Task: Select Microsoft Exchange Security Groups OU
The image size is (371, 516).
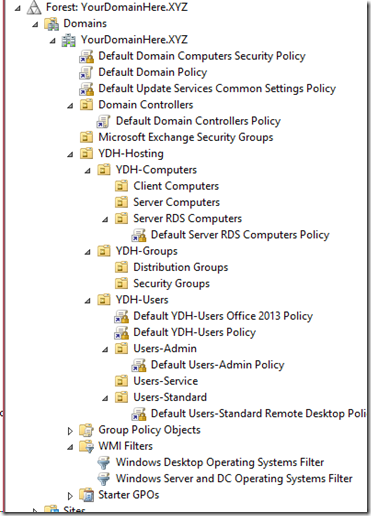Action: [186, 137]
